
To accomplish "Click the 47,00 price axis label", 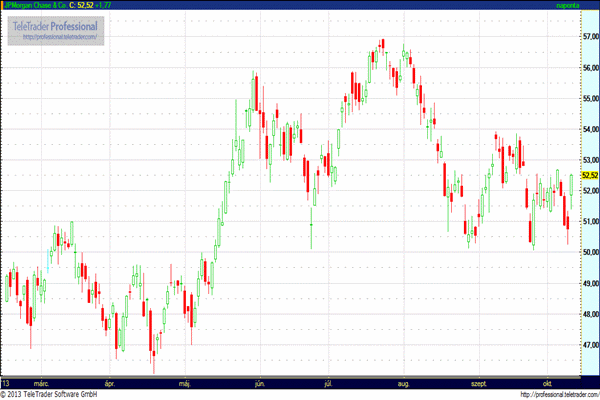I will [x=589, y=345].
